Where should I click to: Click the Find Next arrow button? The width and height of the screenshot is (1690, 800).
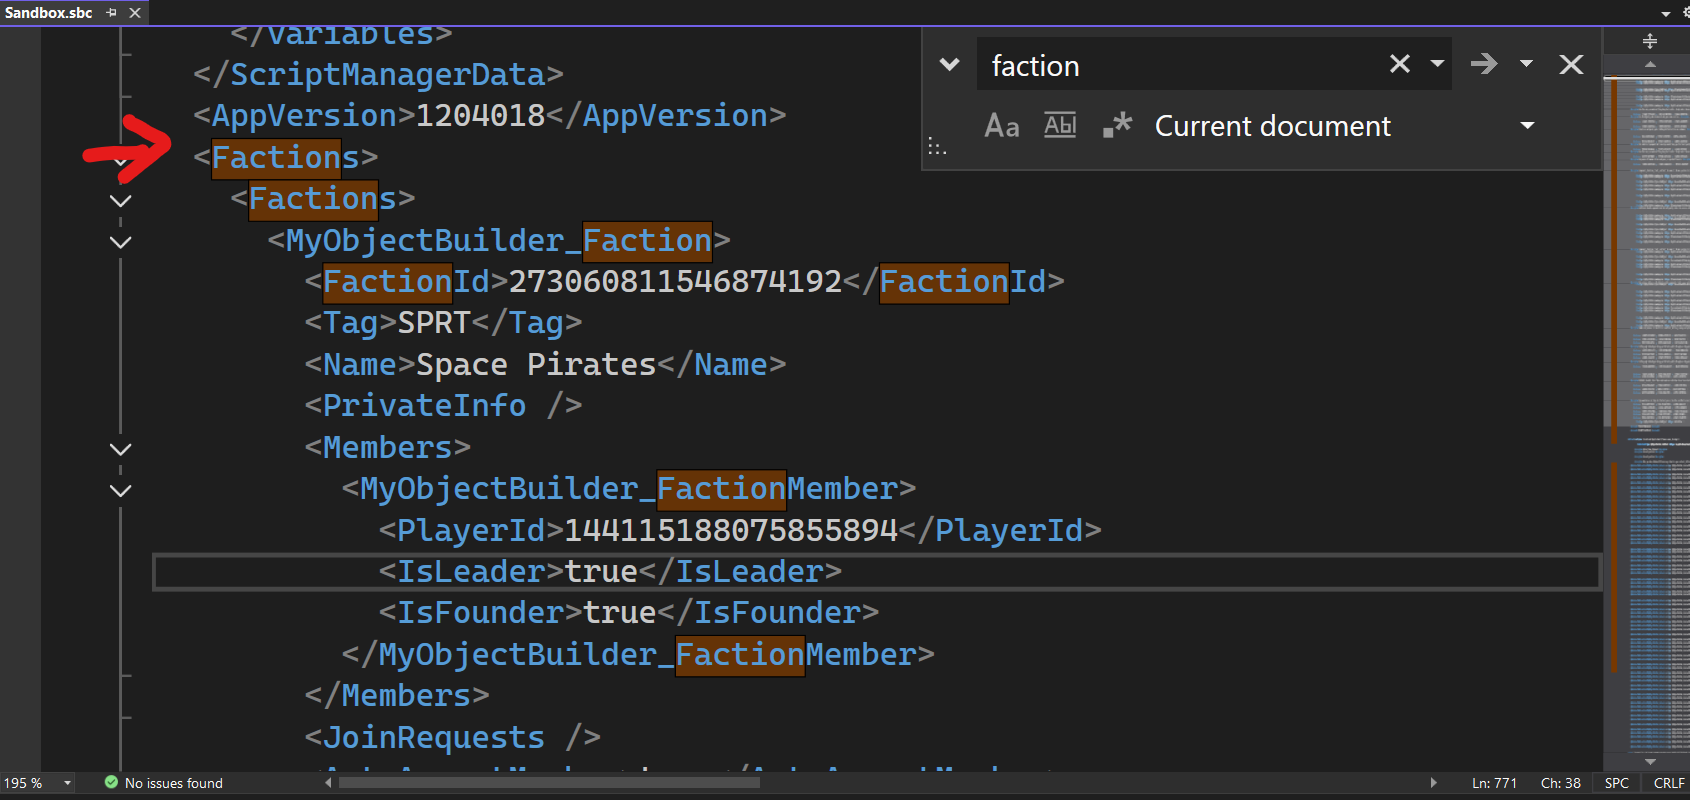pyautogui.click(x=1484, y=65)
